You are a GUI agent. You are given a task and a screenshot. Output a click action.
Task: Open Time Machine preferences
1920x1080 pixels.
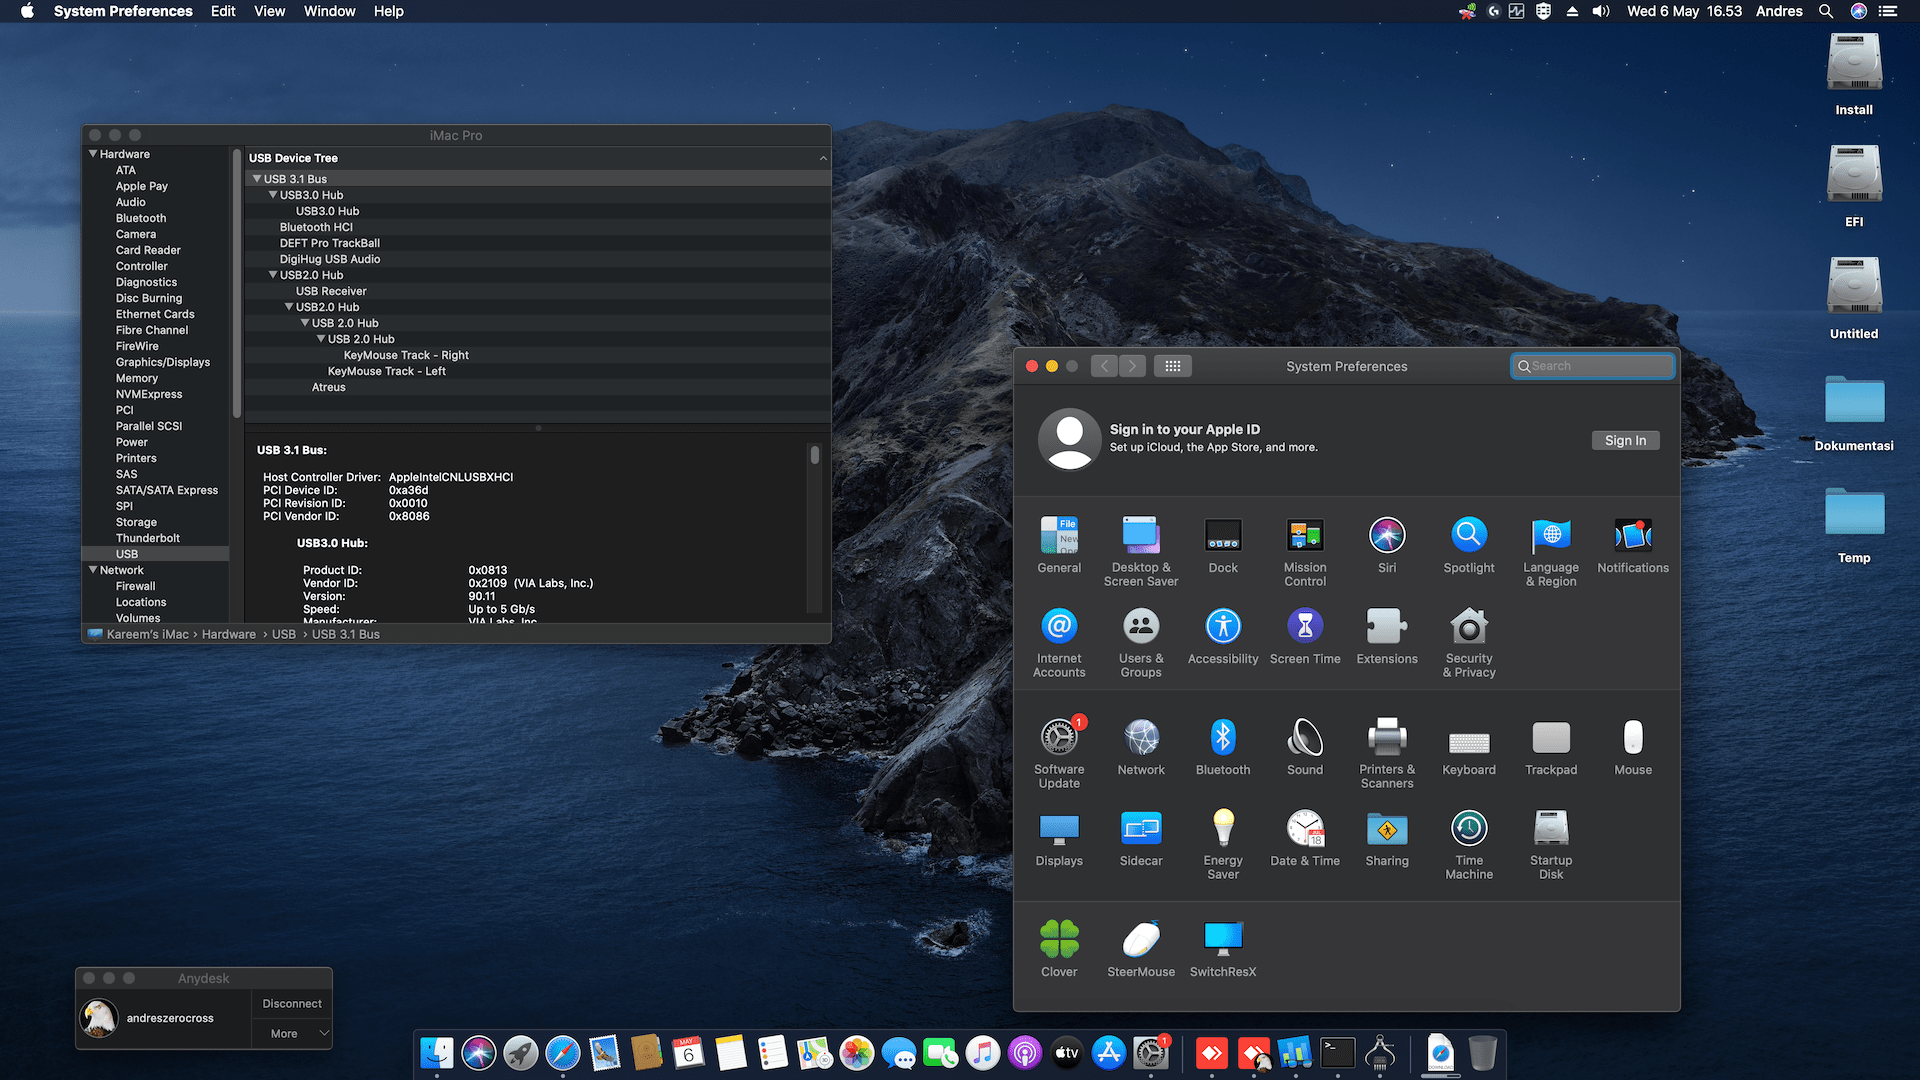click(x=1469, y=844)
